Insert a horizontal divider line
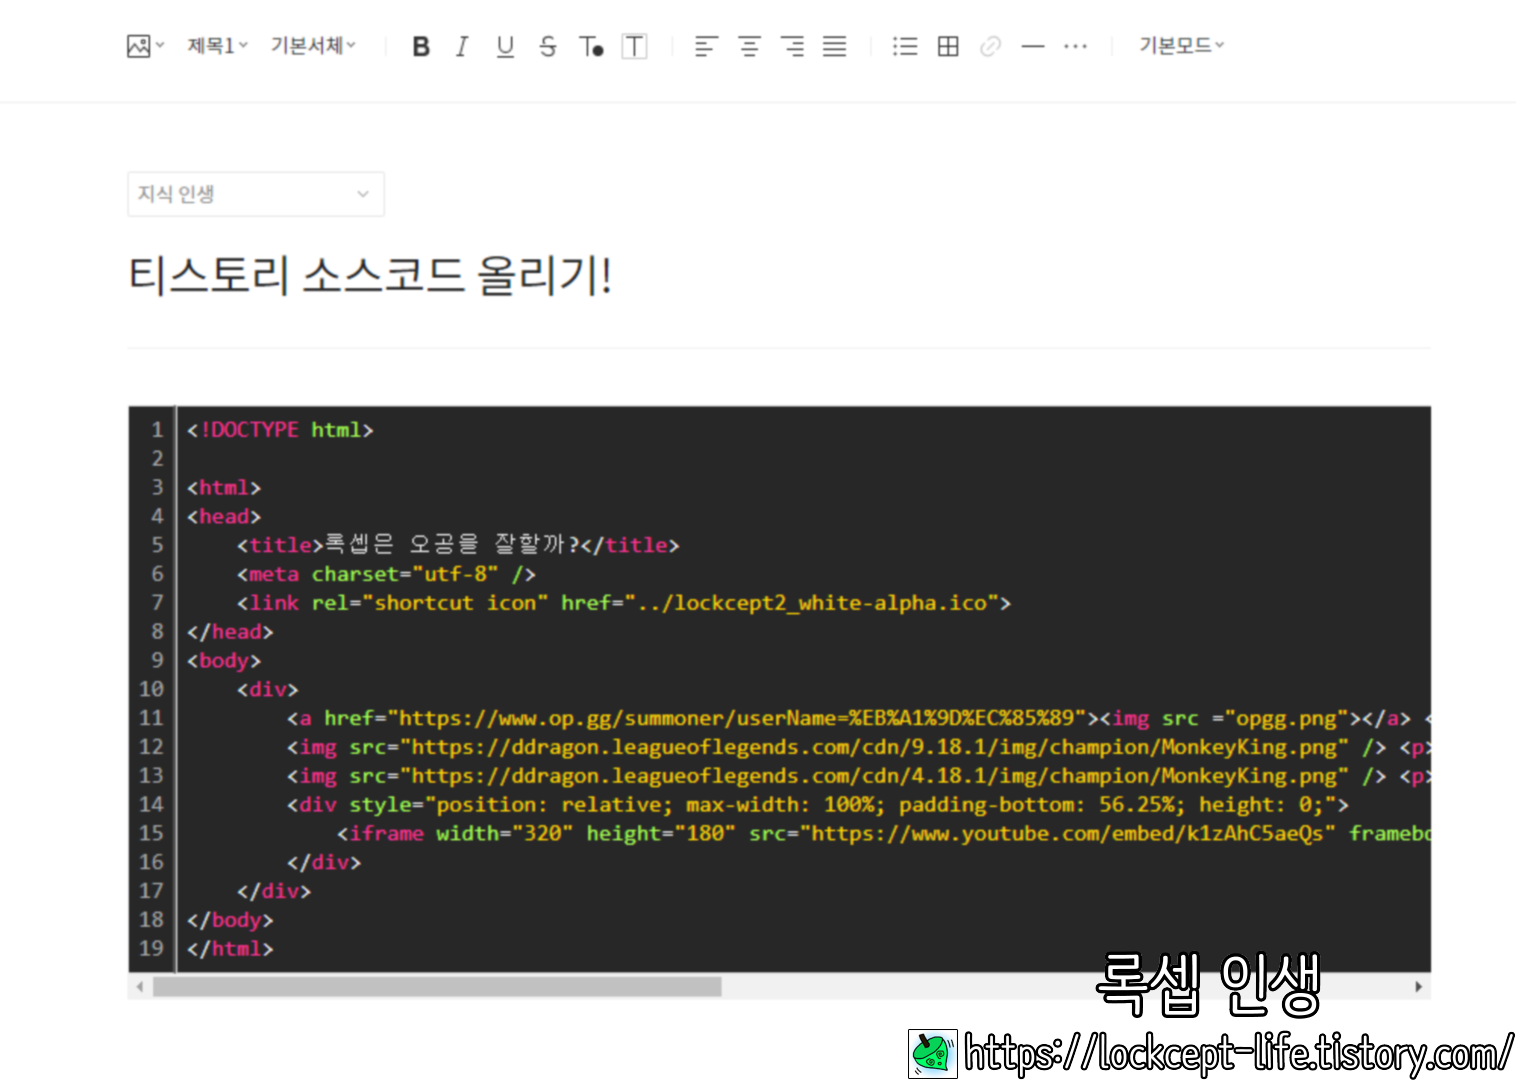 pyautogui.click(x=1033, y=46)
